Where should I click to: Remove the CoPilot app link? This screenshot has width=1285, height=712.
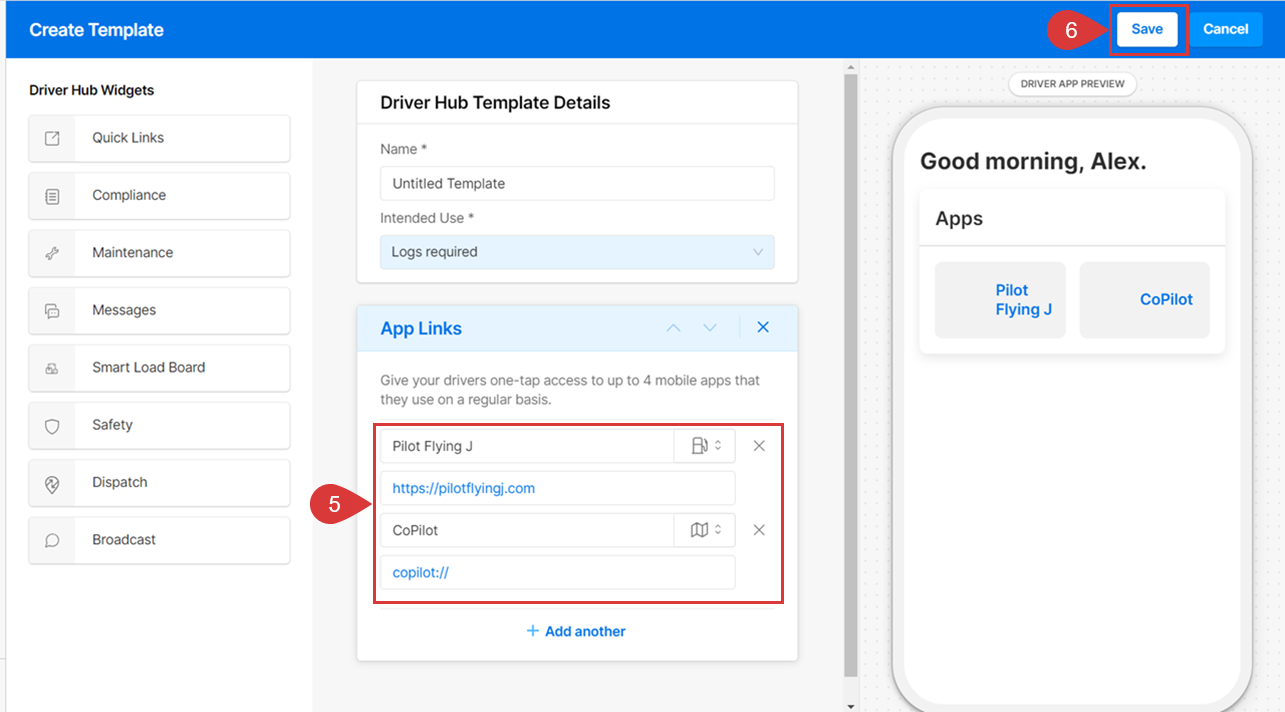pos(759,530)
